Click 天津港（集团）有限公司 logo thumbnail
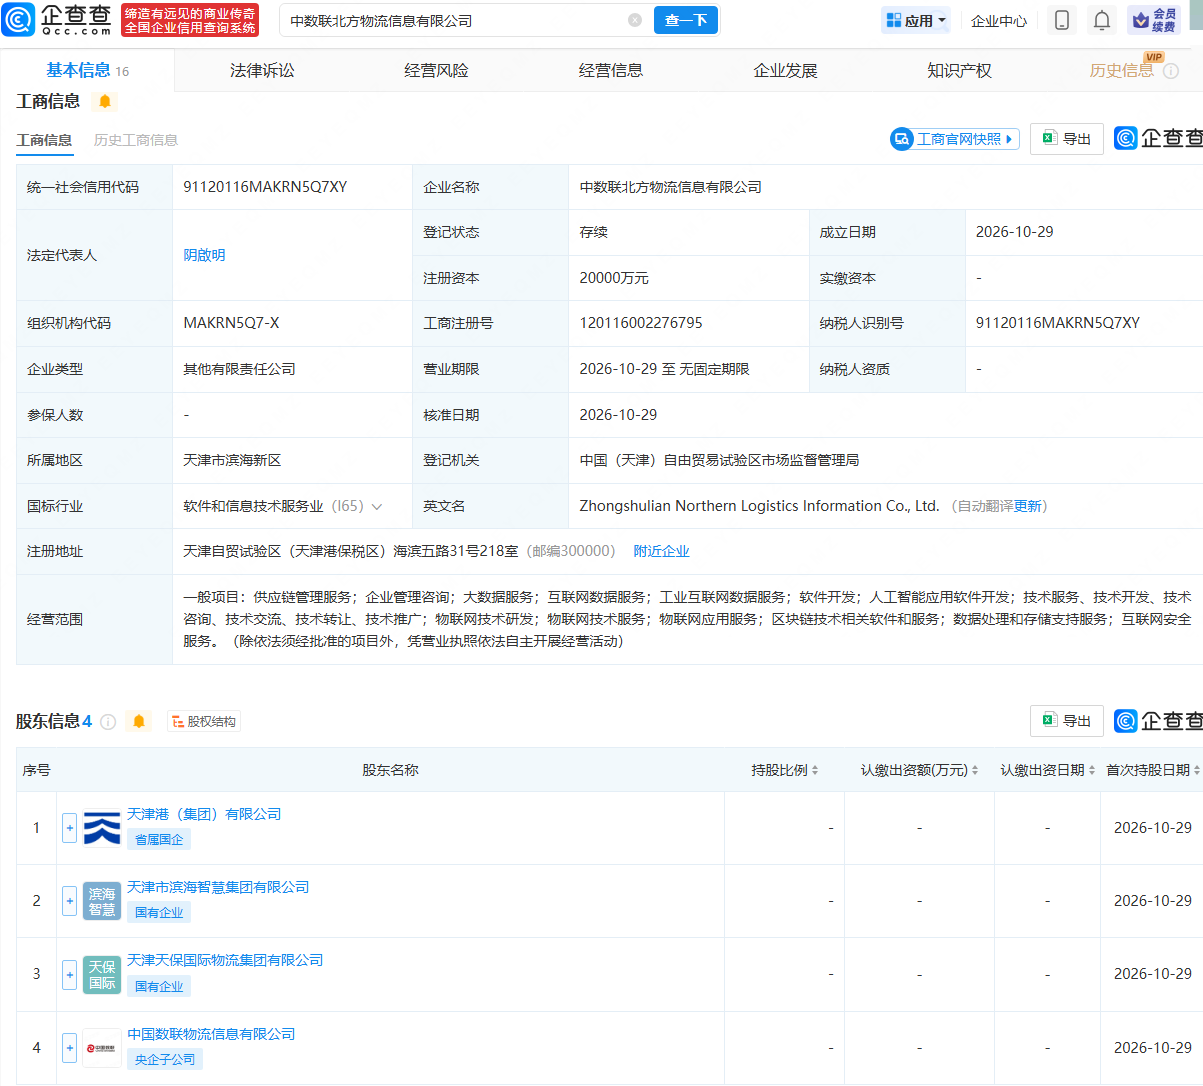This screenshot has height=1086, width=1203. point(102,828)
